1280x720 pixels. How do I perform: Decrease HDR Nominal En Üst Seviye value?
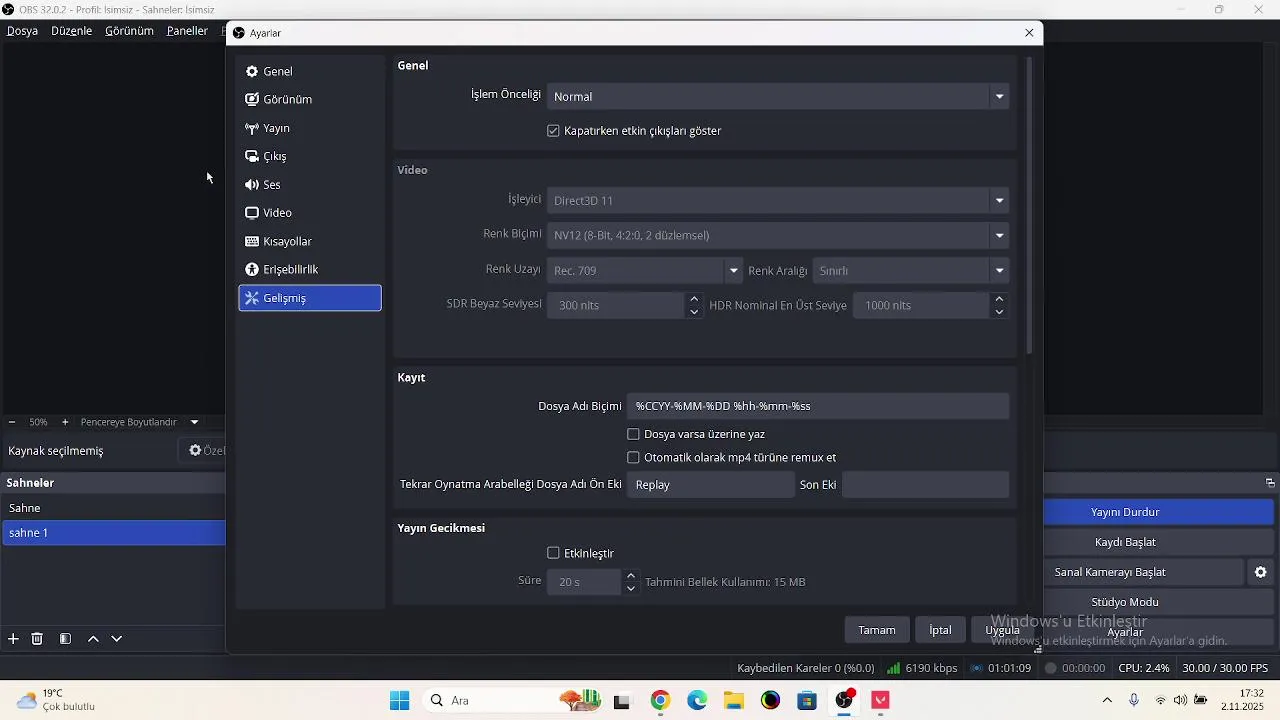click(998, 312)
